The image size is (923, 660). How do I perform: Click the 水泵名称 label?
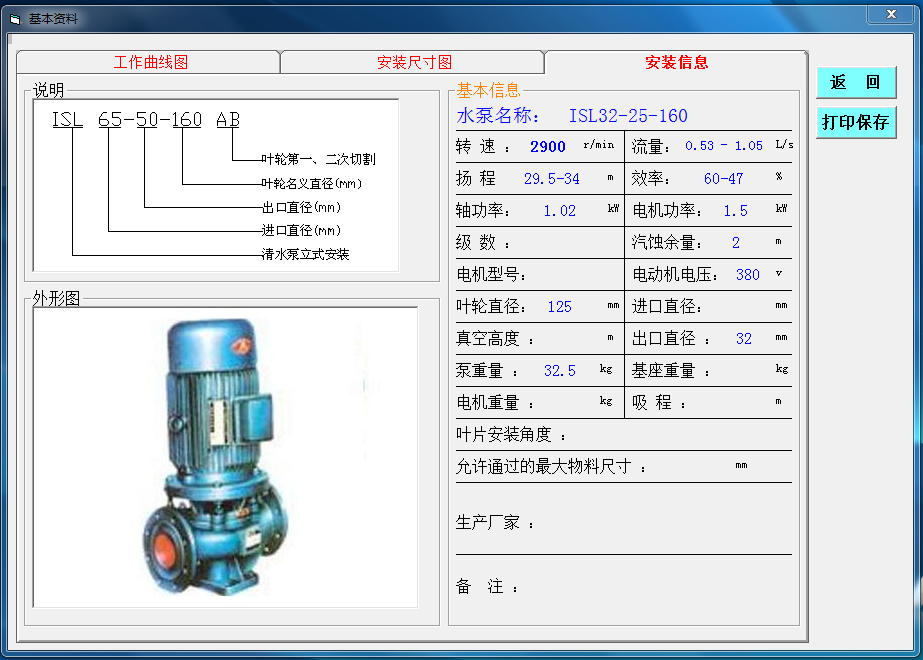click(497, 116)
